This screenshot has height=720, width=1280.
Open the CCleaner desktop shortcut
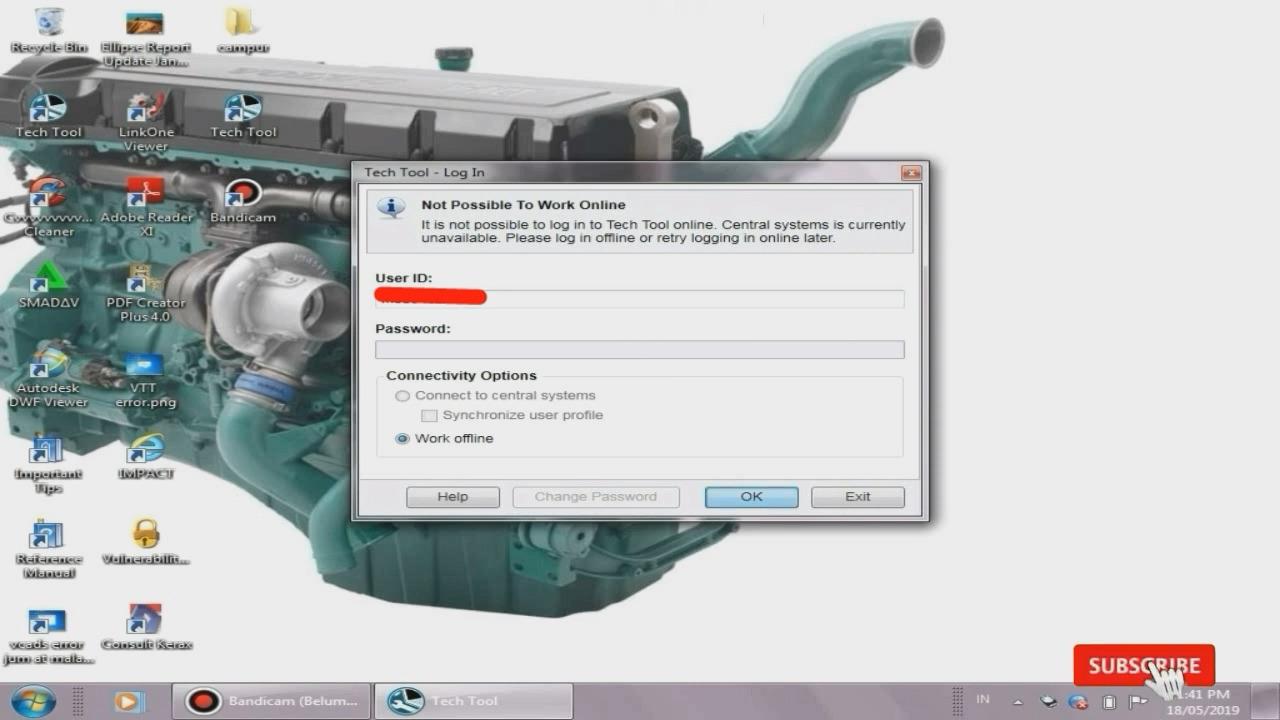click(48, 206)
